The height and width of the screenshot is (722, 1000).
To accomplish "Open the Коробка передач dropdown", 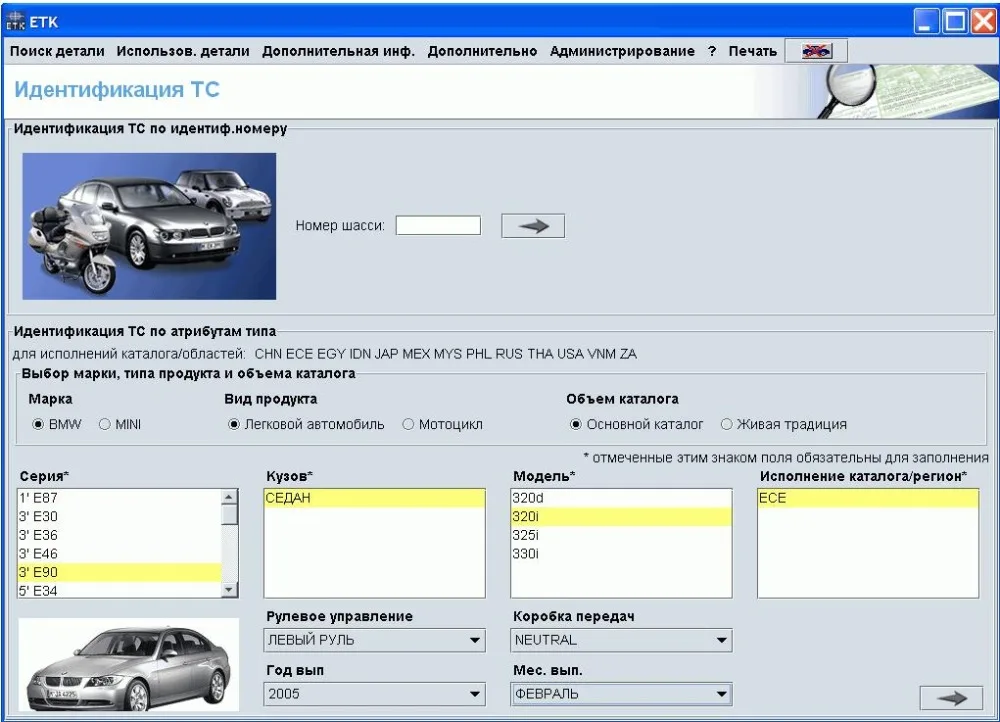I will [720, 640].
